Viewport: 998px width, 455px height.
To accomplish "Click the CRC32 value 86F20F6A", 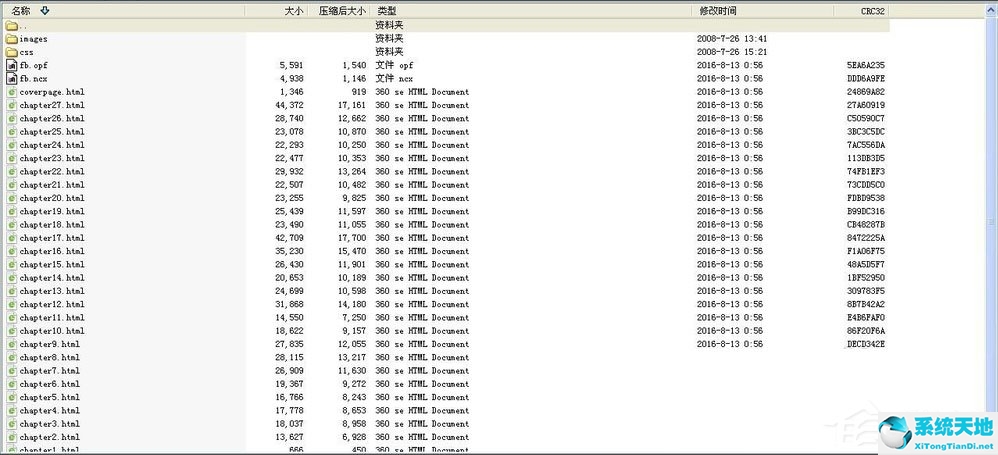I will (x=866, y=331).
